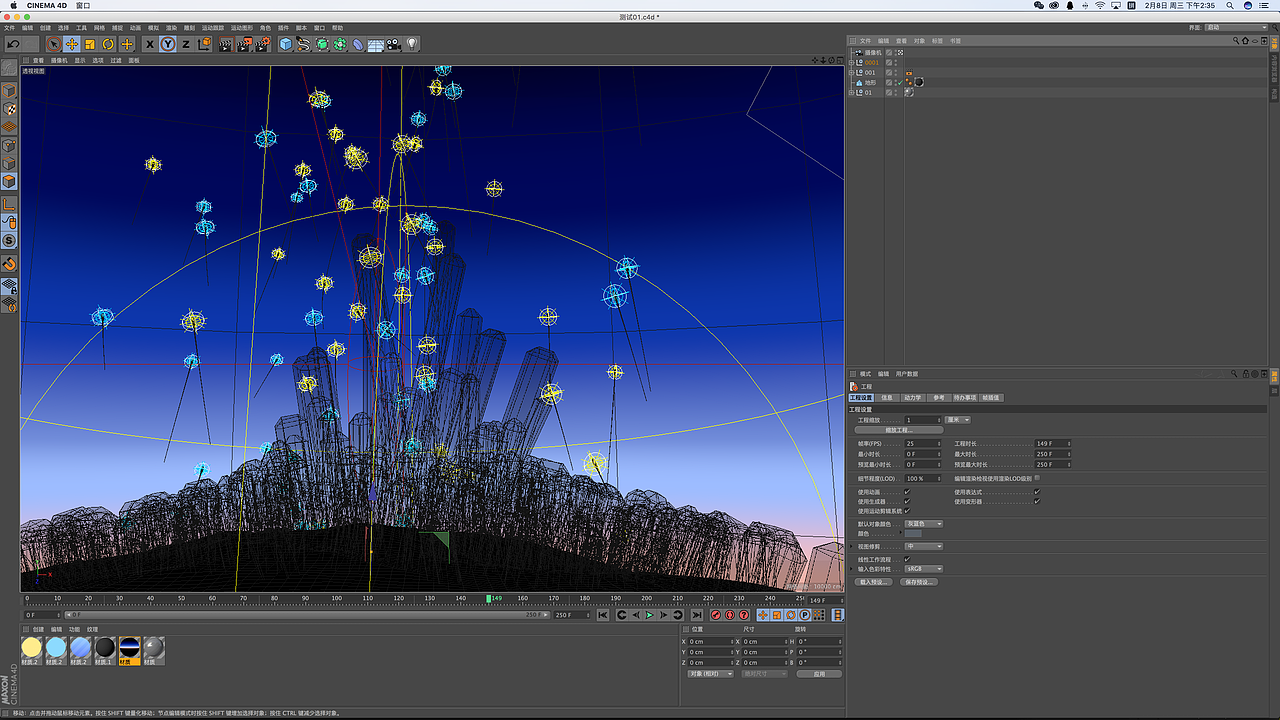Open the 厘米 unit dropdown
This screenshot has height=720, width=1280.
[958, 420]
